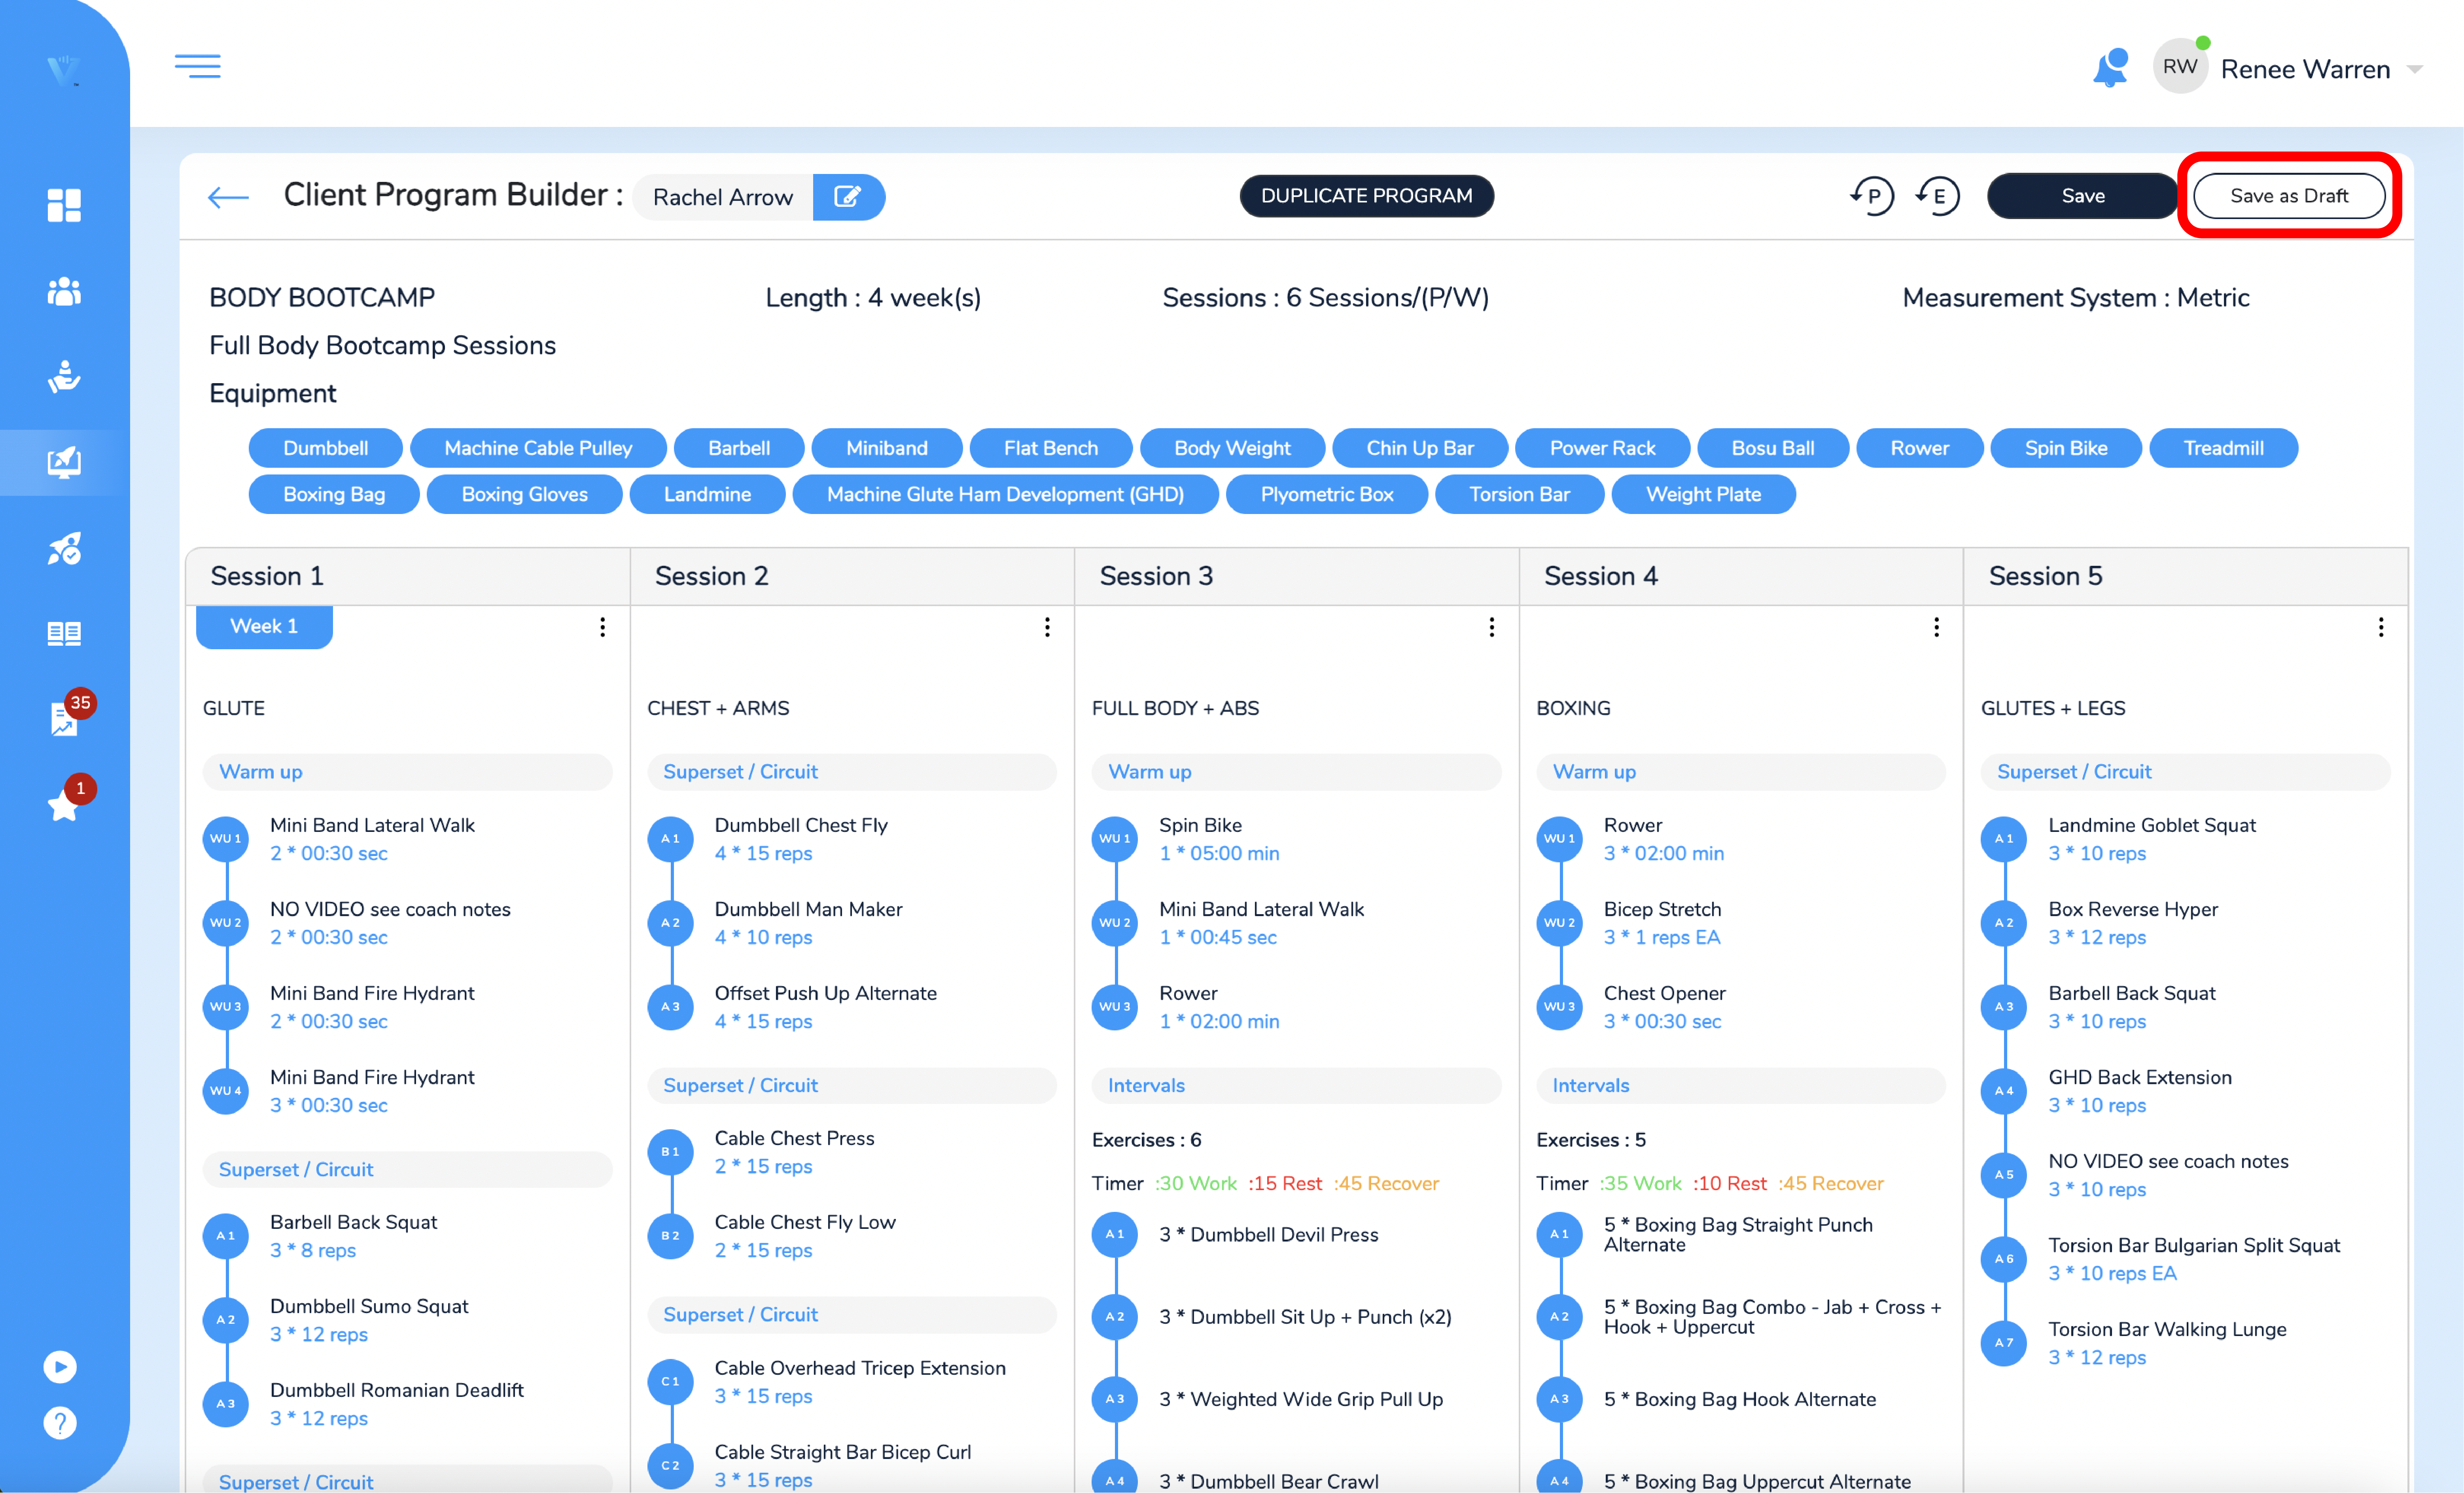The width and height of the screenshot is (2464, 1493).
Task: Click the Machine Cable Pulley equipment tag
Action: (x=538, y=448)
